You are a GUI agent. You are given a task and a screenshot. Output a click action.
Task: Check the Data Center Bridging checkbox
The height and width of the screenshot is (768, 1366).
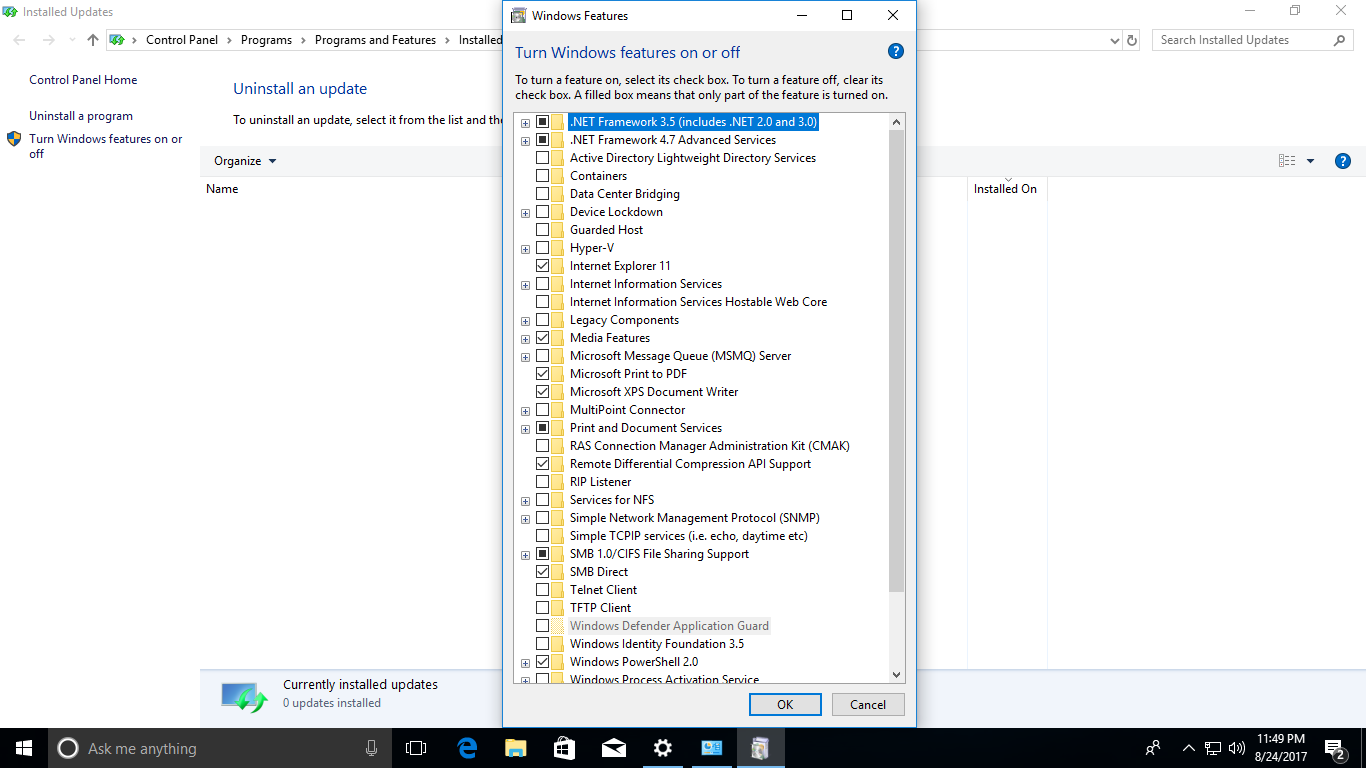pyautogui.click(x=543, y=194)
